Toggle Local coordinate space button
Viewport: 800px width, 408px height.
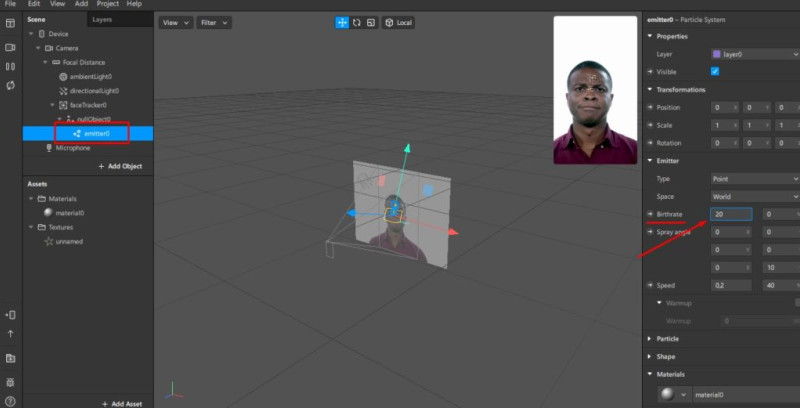pos(398,22)
